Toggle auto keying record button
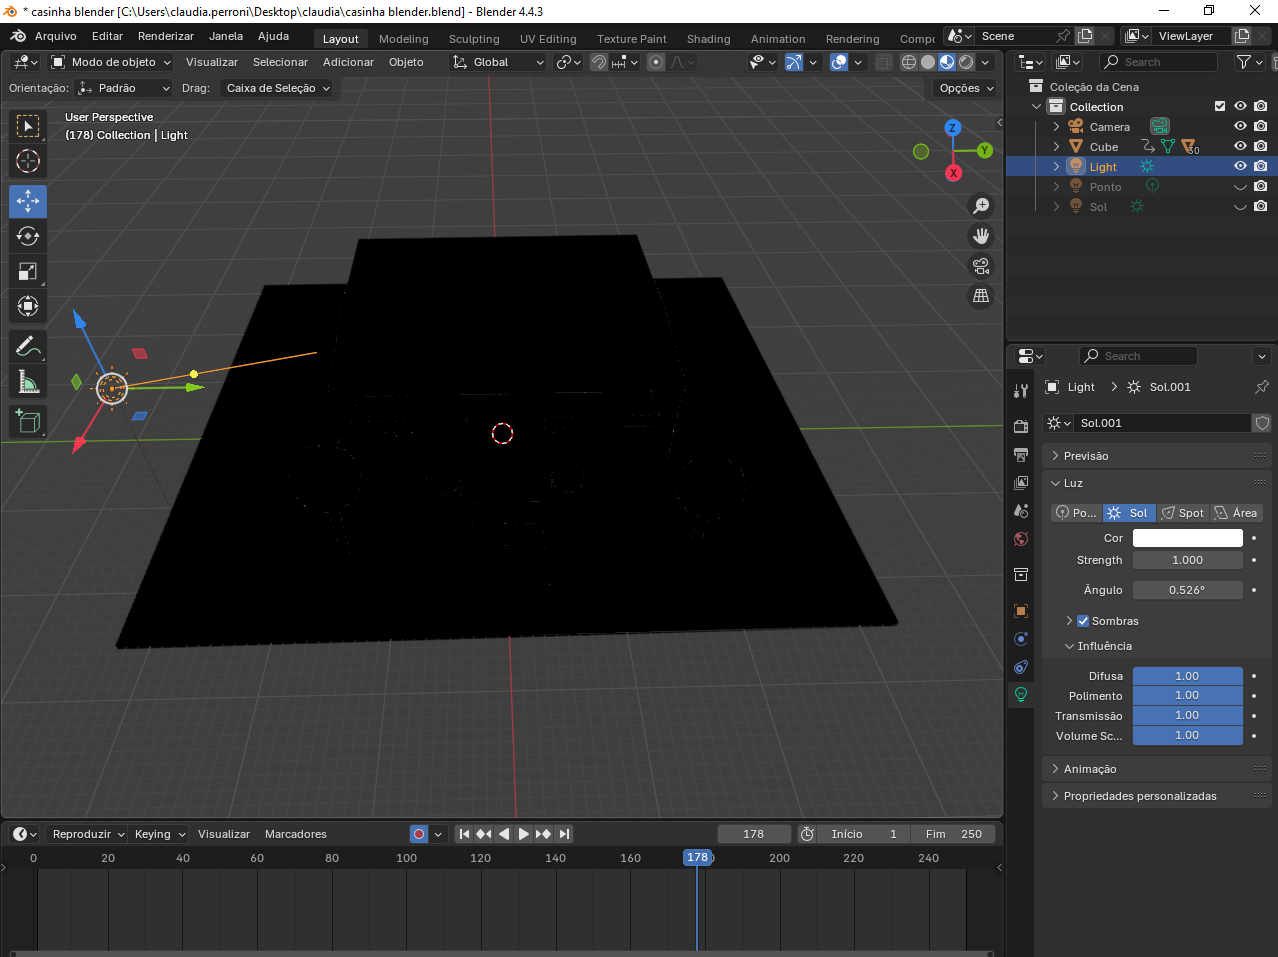The width and height of the screenshot is (1278, 957). coord(419,834)
